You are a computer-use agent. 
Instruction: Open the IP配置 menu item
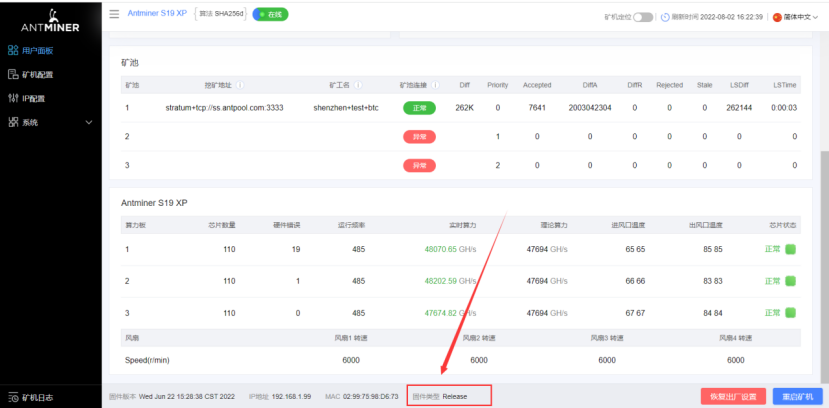(26, 98)
